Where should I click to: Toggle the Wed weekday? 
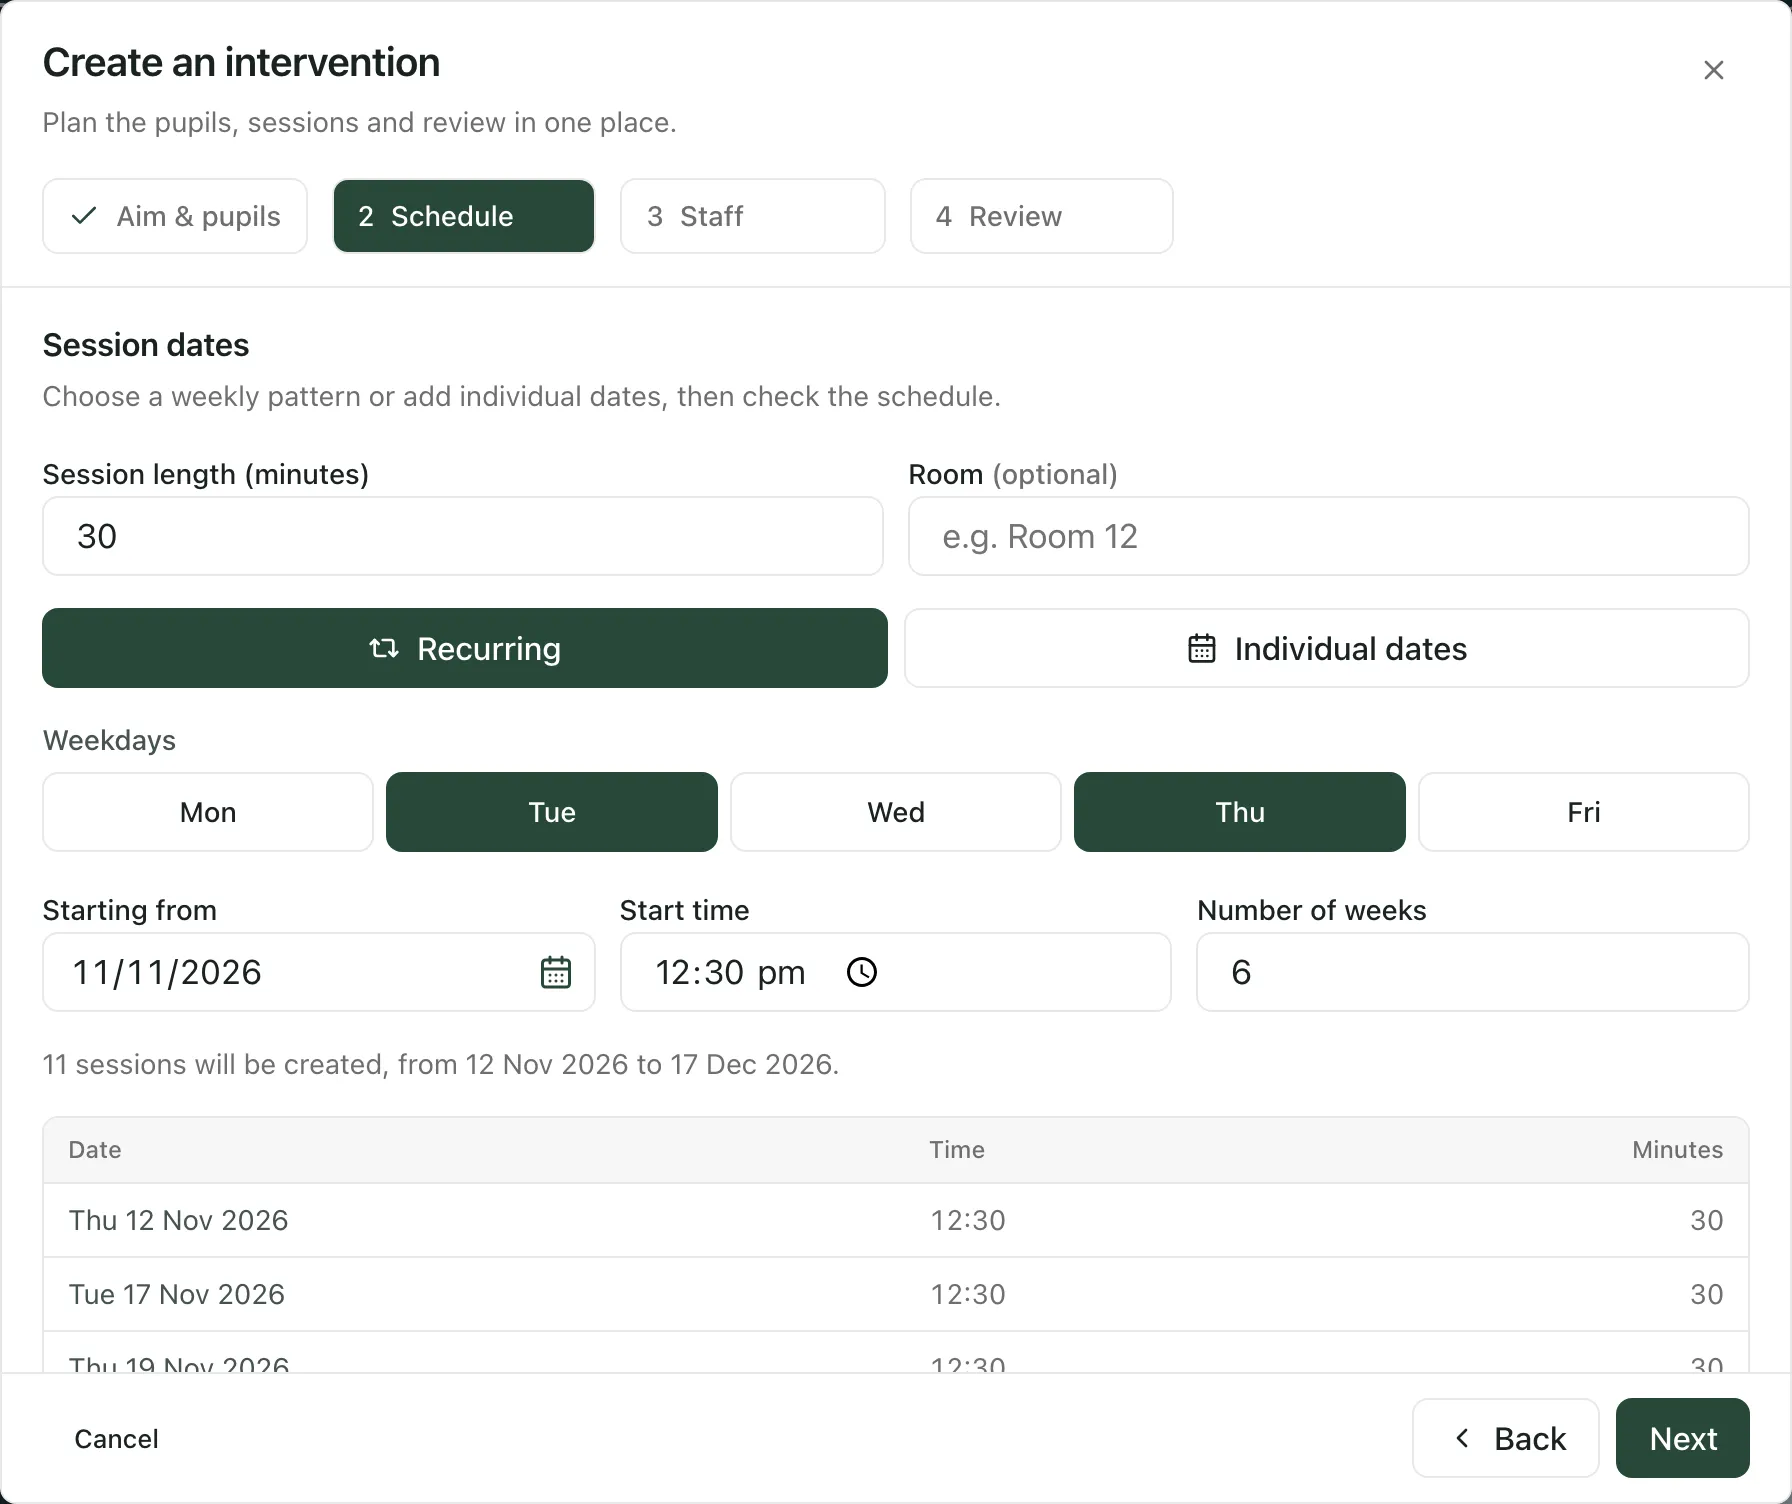click(896, 812)
